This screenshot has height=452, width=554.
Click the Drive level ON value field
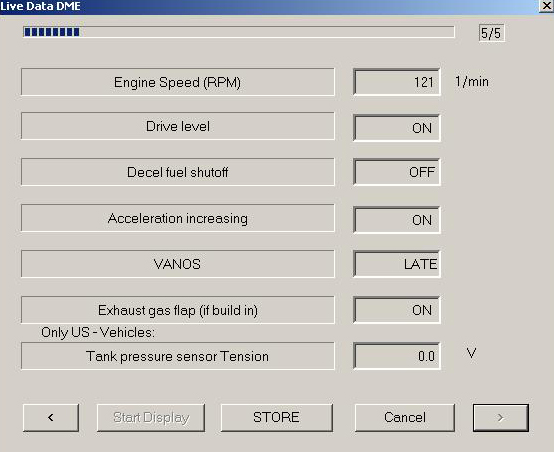[x=397, y=128]
